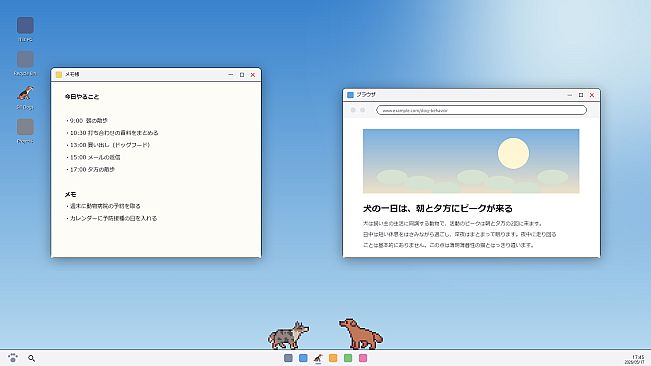Click the browser address bar URL field
The image size is (651, 366).
[482, 110]
